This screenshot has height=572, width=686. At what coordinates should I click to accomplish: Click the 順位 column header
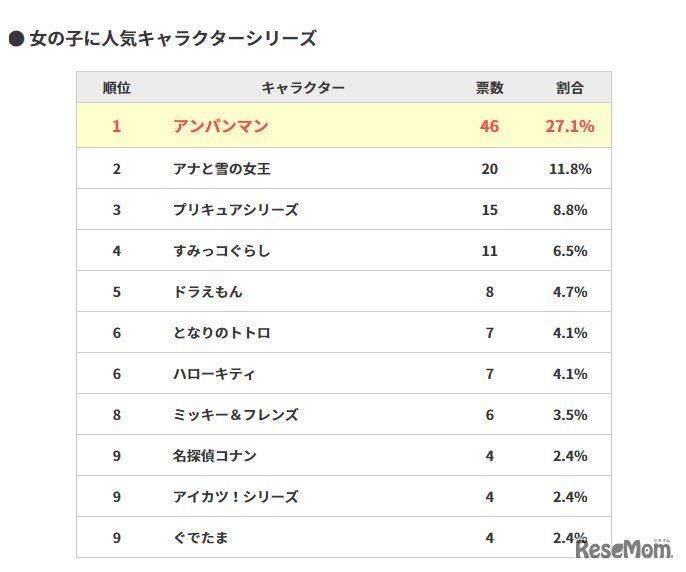coord(116,88)
